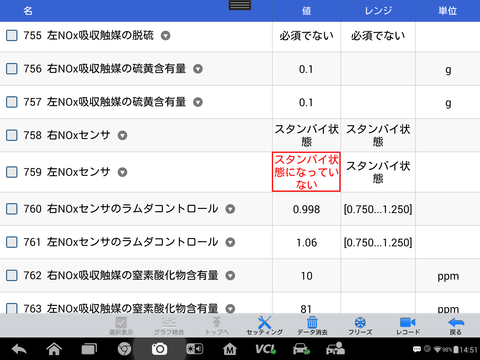
Task: Select スタンバイ状態 value in row 758
Action: point(306,135)
